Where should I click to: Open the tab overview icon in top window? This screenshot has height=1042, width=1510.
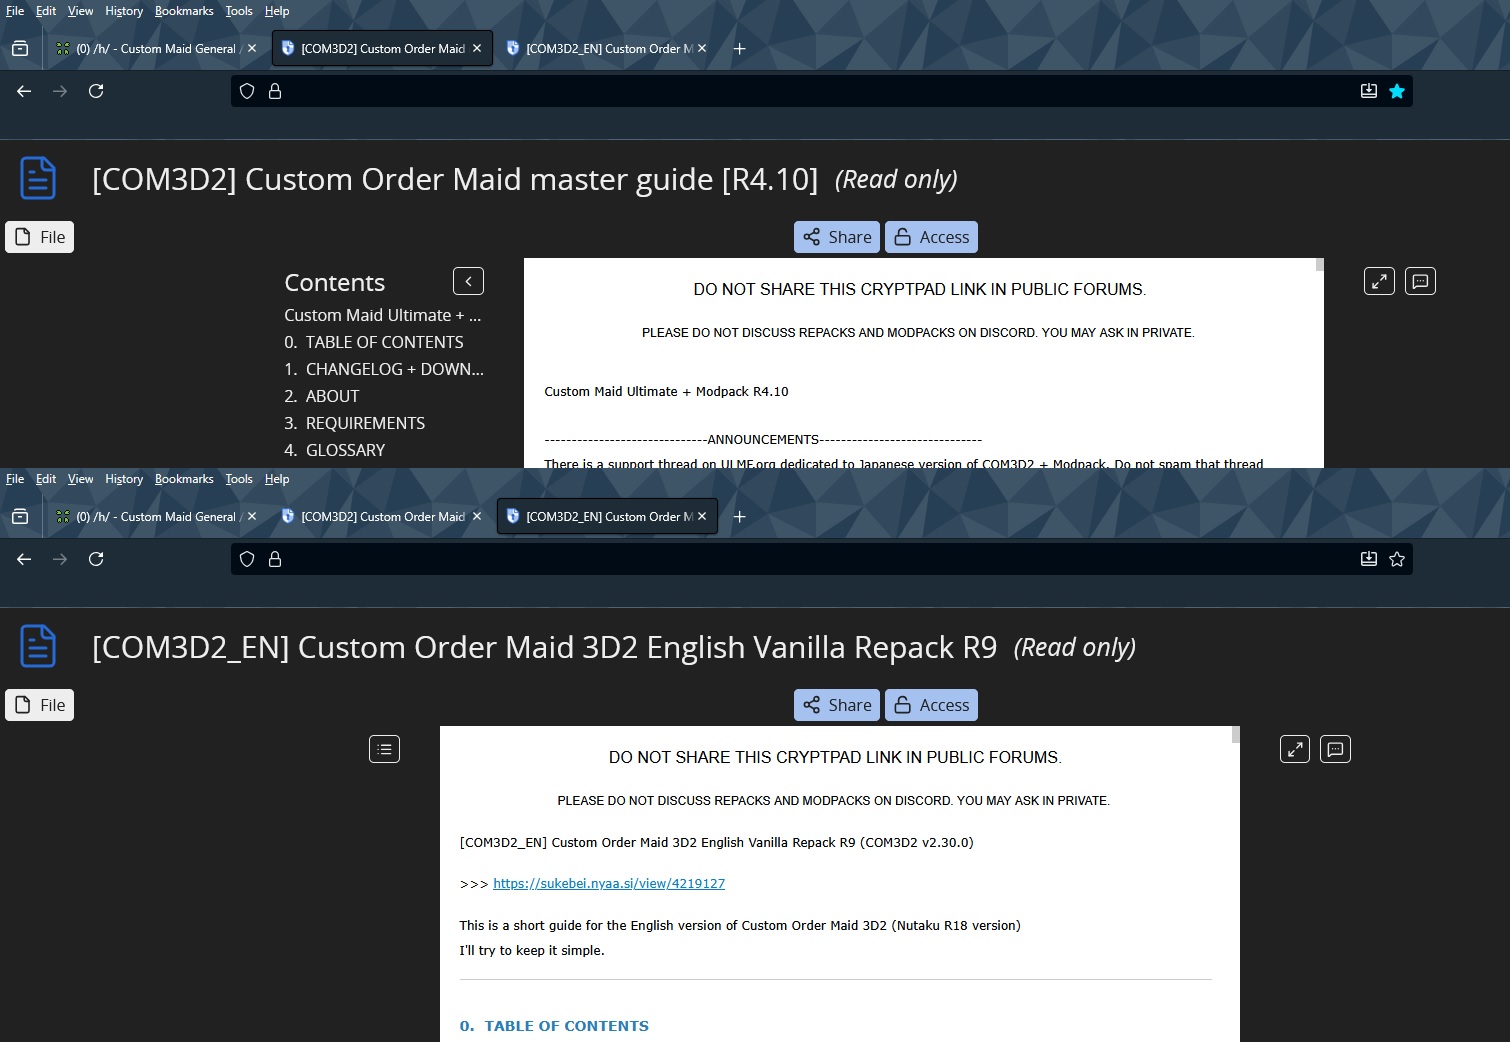(x=20, y=48)
